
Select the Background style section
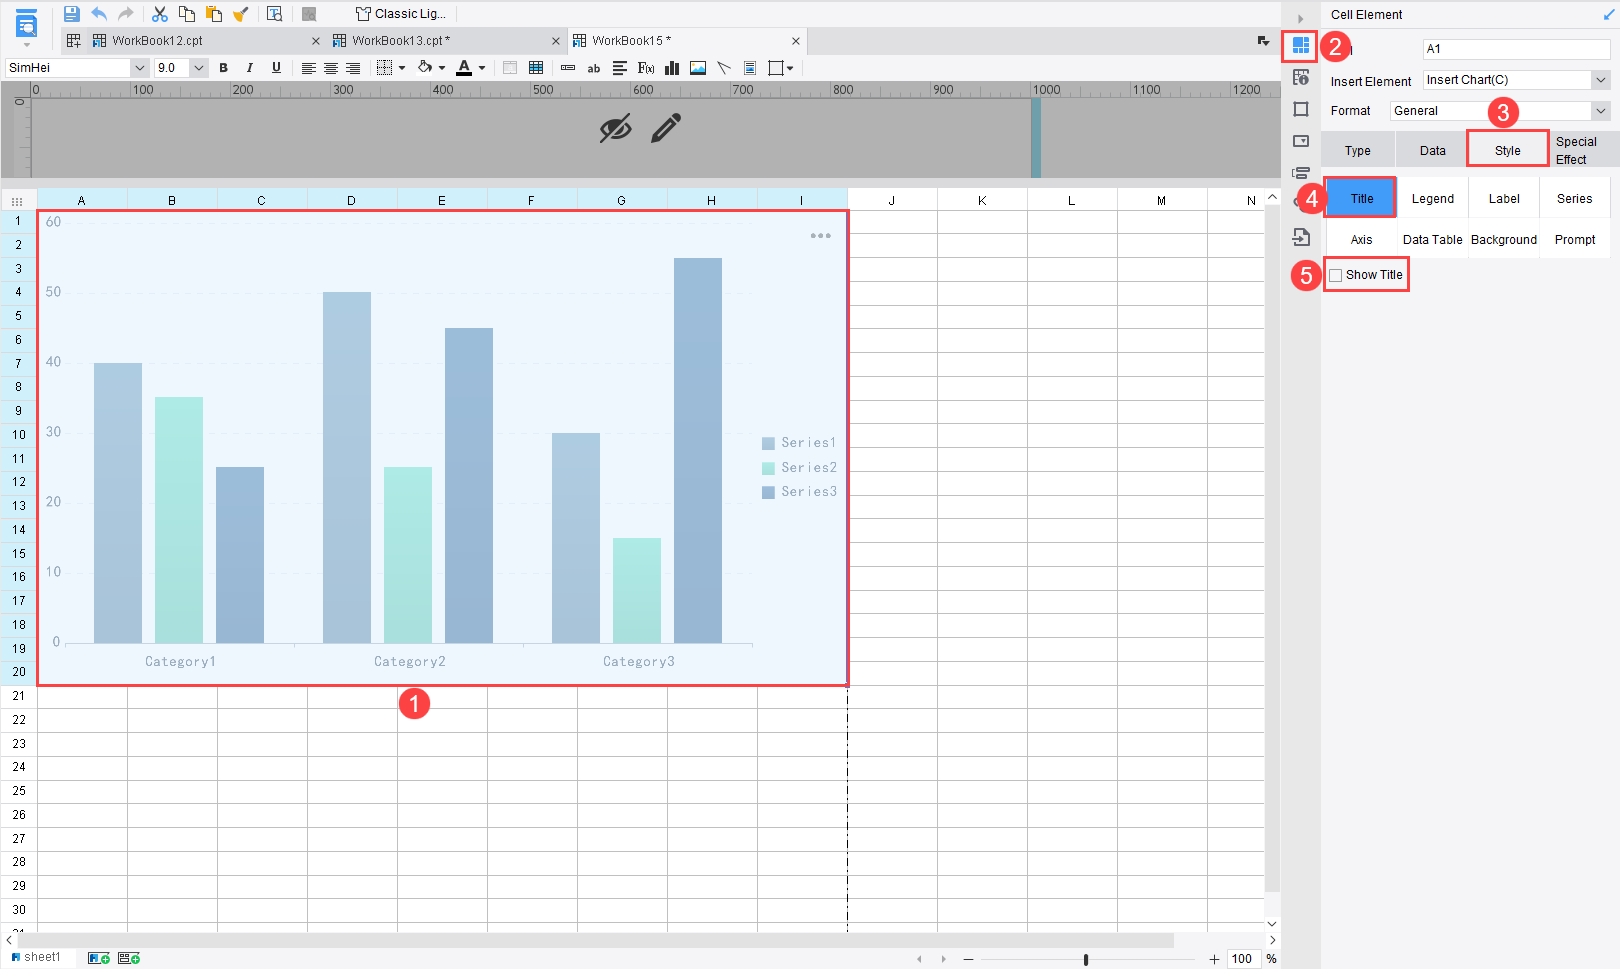click(x=1504, y=240)
